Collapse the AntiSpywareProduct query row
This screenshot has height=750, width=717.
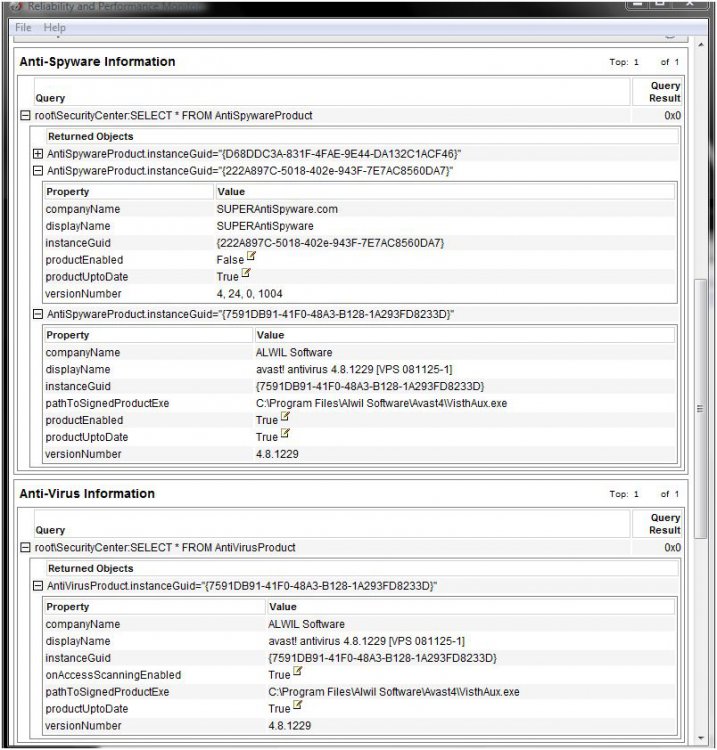pos(25,116)
